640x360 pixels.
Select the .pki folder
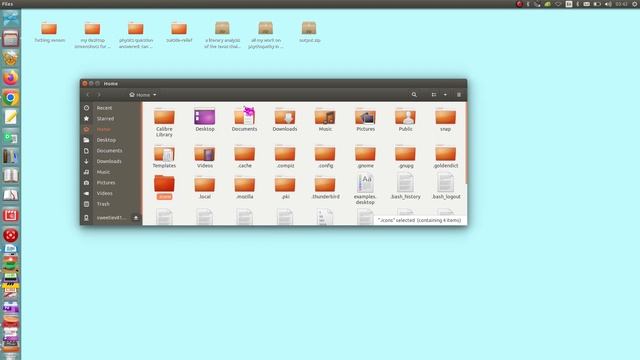(x=285, y=187)
